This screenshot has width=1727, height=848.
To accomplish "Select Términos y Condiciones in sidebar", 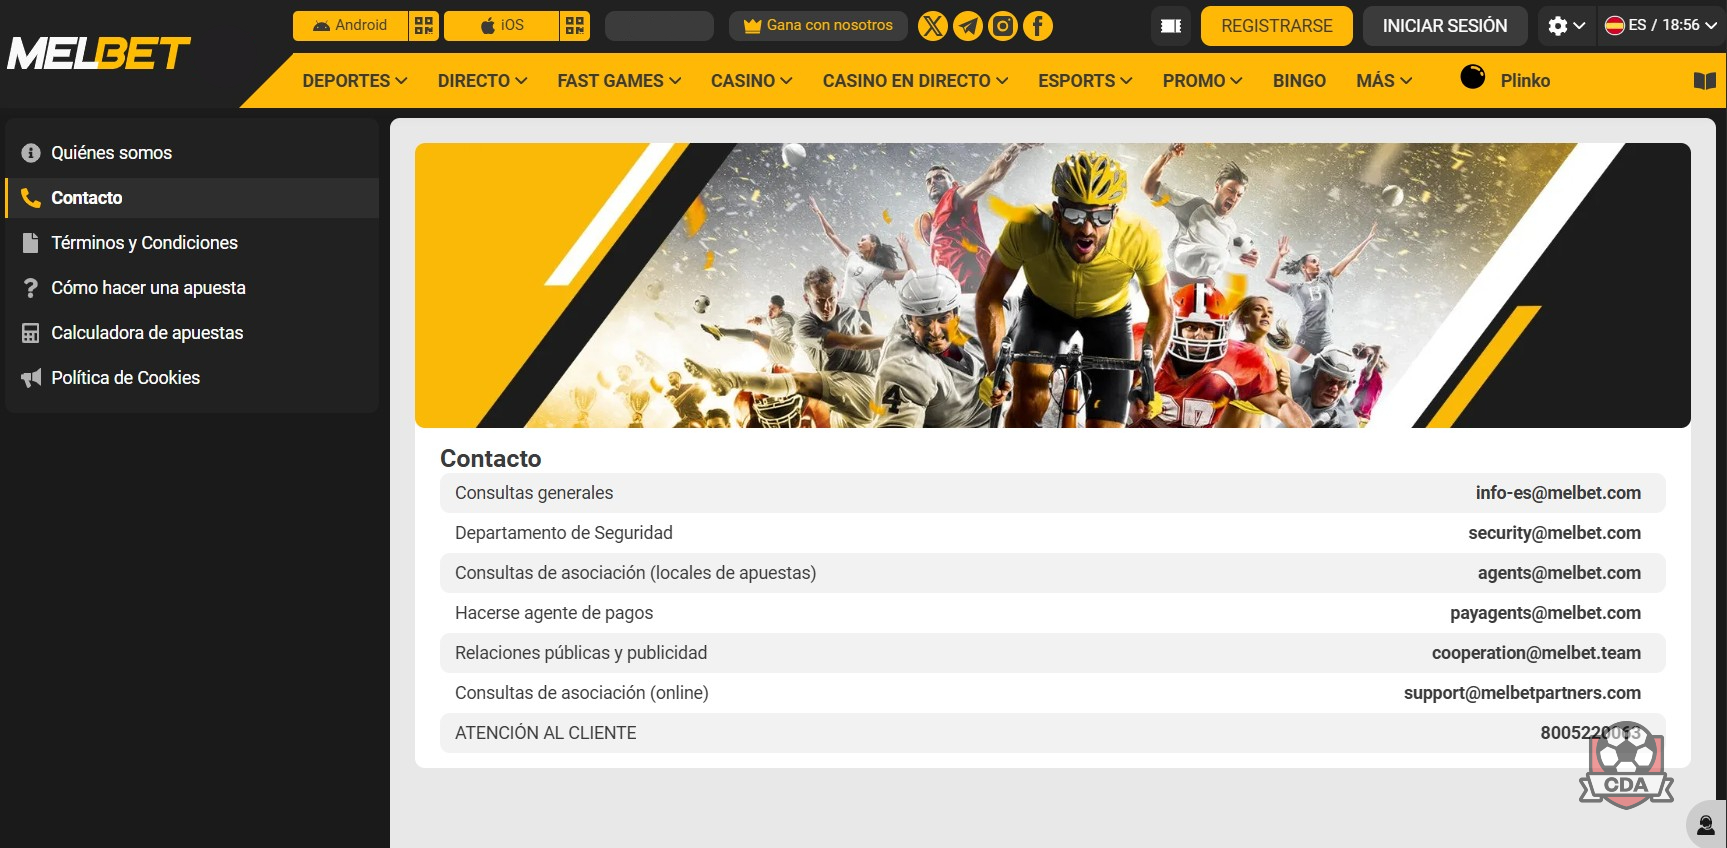I will tap(144, 243).
